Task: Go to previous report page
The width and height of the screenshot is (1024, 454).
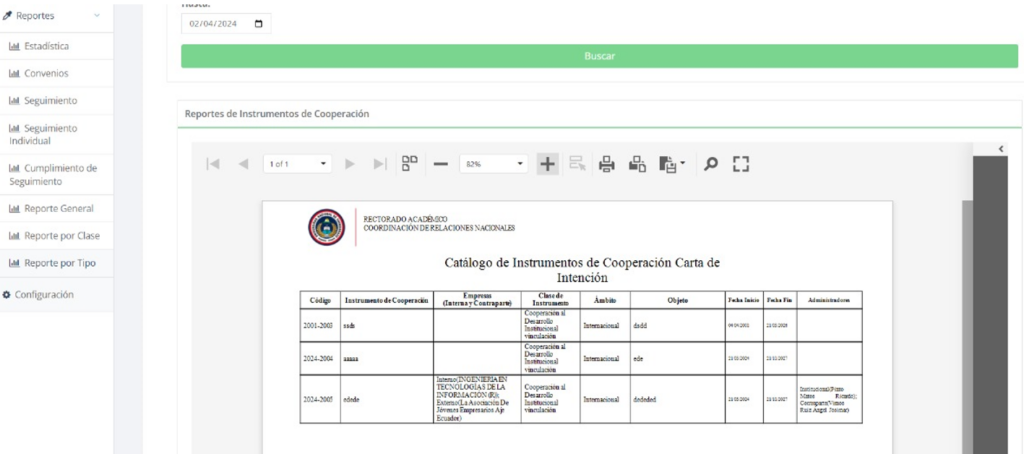Action: coord(244,164)
